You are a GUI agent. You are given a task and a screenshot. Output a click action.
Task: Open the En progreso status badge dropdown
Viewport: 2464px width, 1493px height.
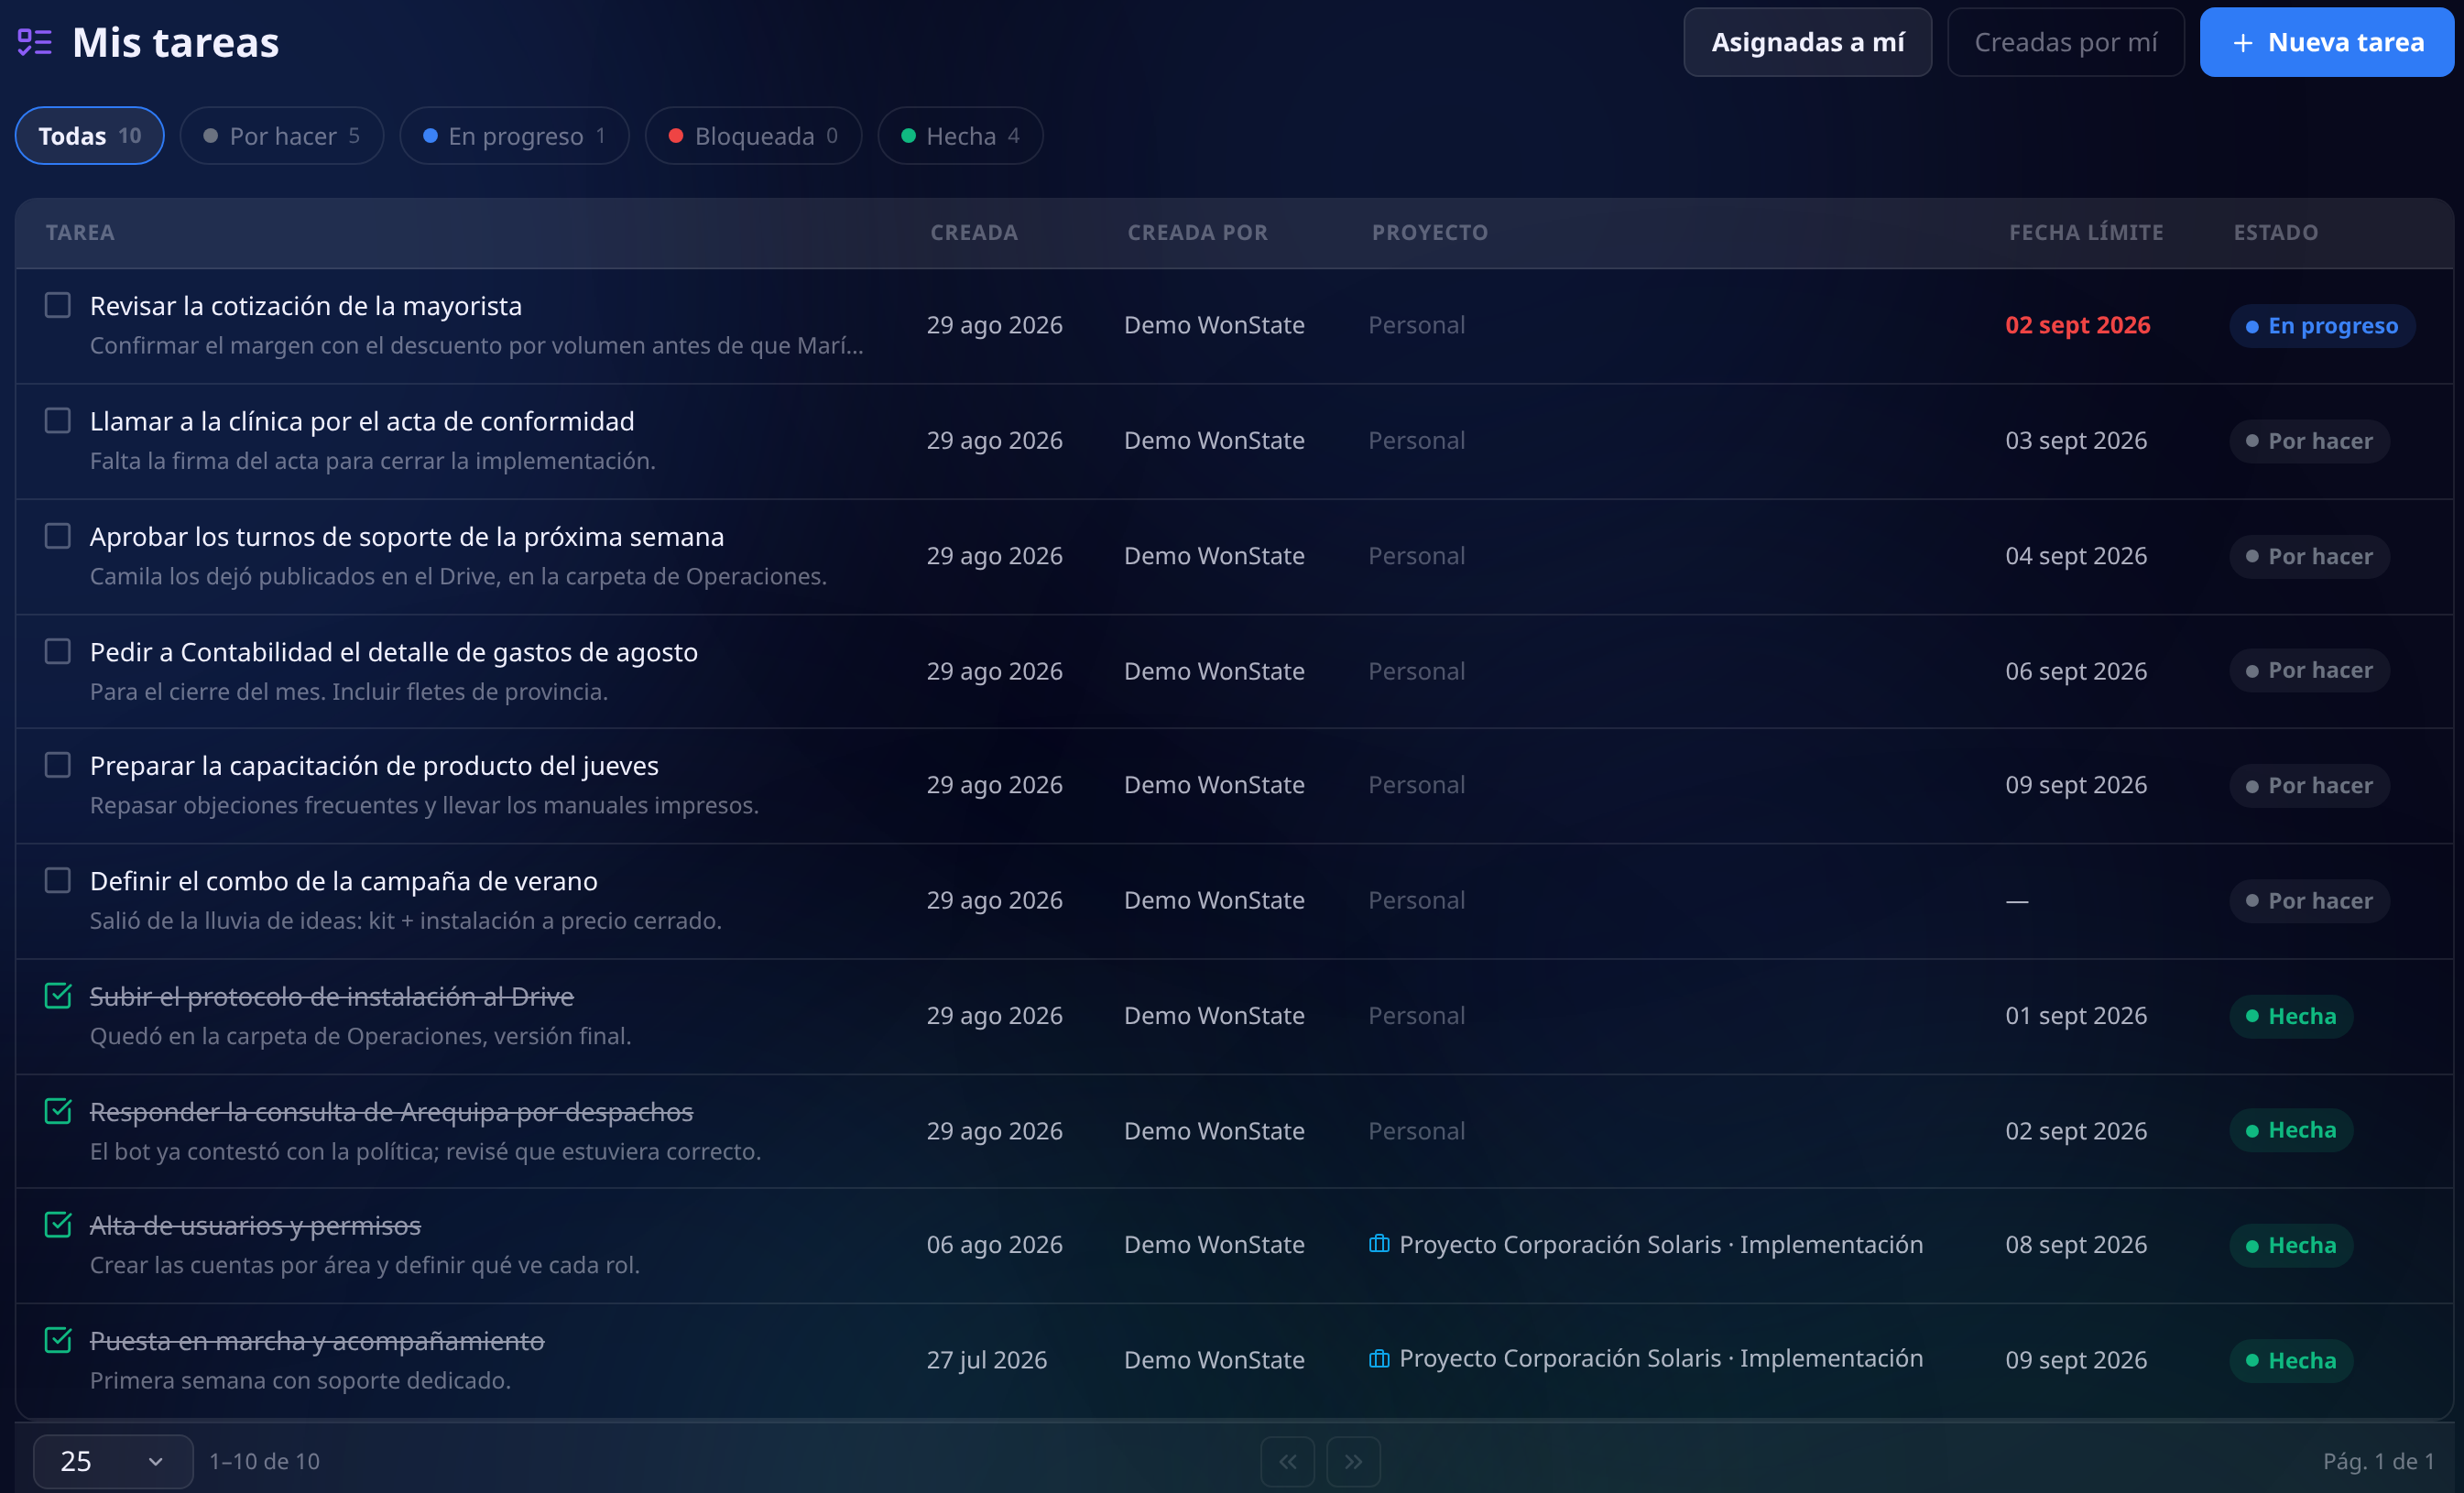pos(2321,326)
